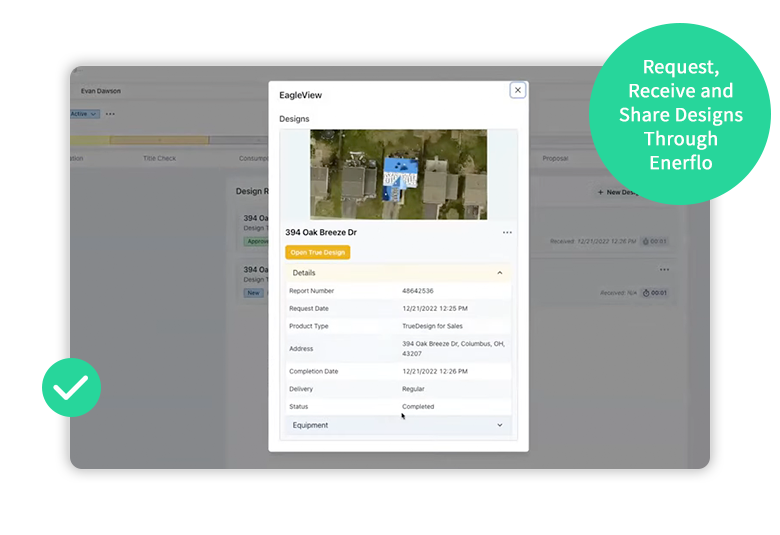Click the Product Type TrueDesign for Sales
This screenshot has height=535, width=780.
432,326
